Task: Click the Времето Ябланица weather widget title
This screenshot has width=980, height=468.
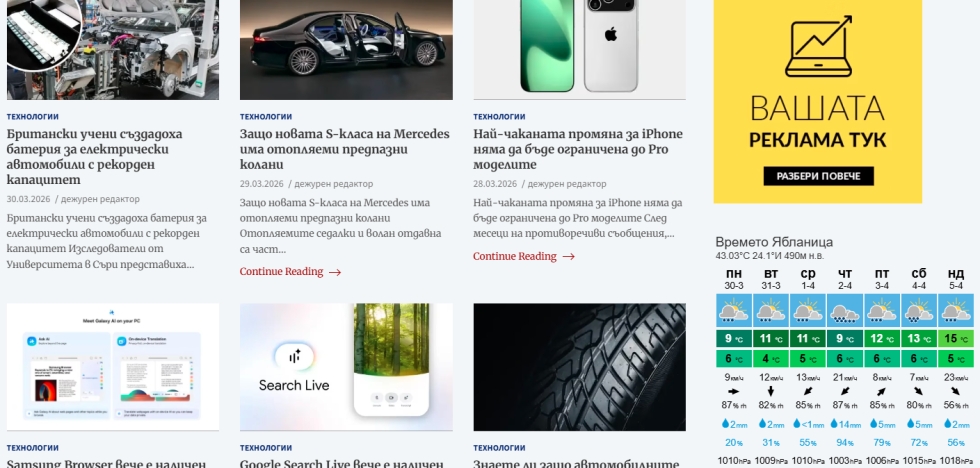Action: [774, 242]
